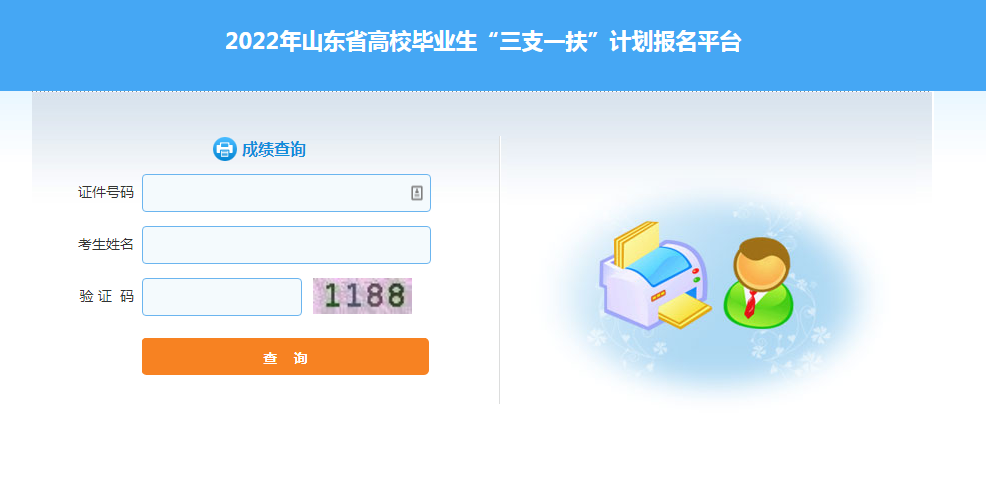
Task: Click the brown-haired head of the user figure
Action: [761, 263]
